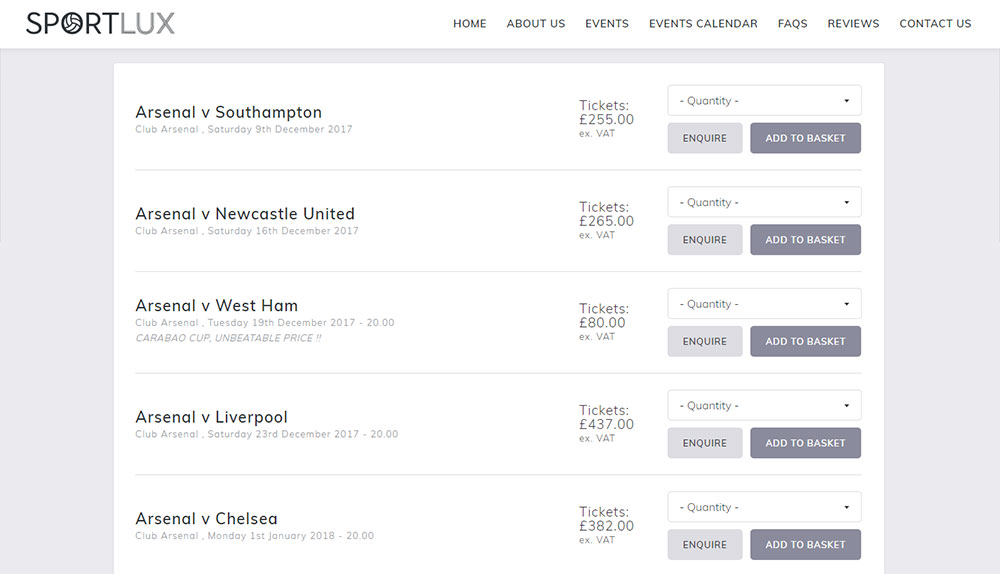Viewport: 1000px width, 574px height.
Task: Click the Arsenal v Chelsea event heading
Action: coord(206,519)
